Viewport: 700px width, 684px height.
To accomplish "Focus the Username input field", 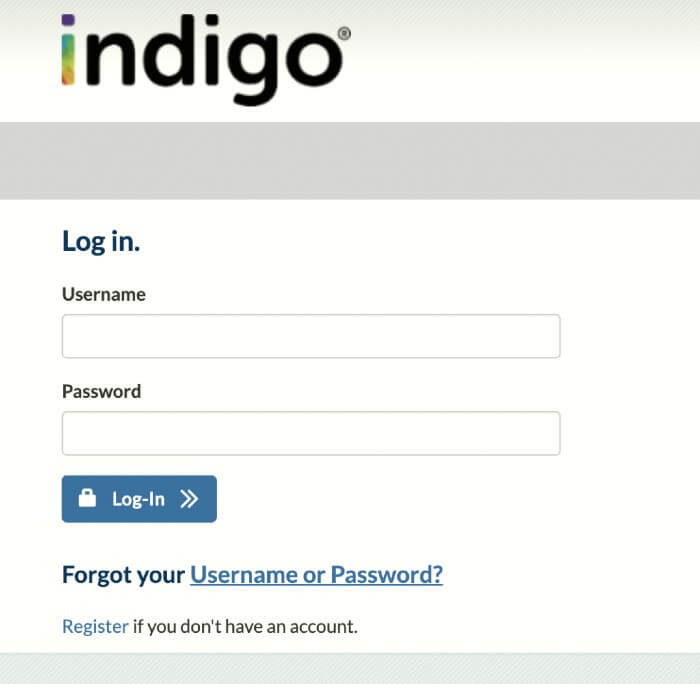I will [311, 336].
